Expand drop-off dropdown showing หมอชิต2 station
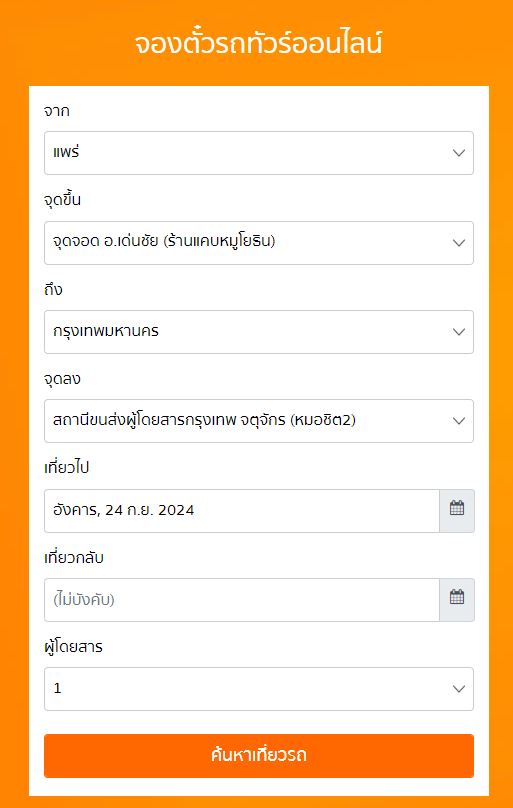Screen dimensions: 513x808 click(x=259, y=421)
